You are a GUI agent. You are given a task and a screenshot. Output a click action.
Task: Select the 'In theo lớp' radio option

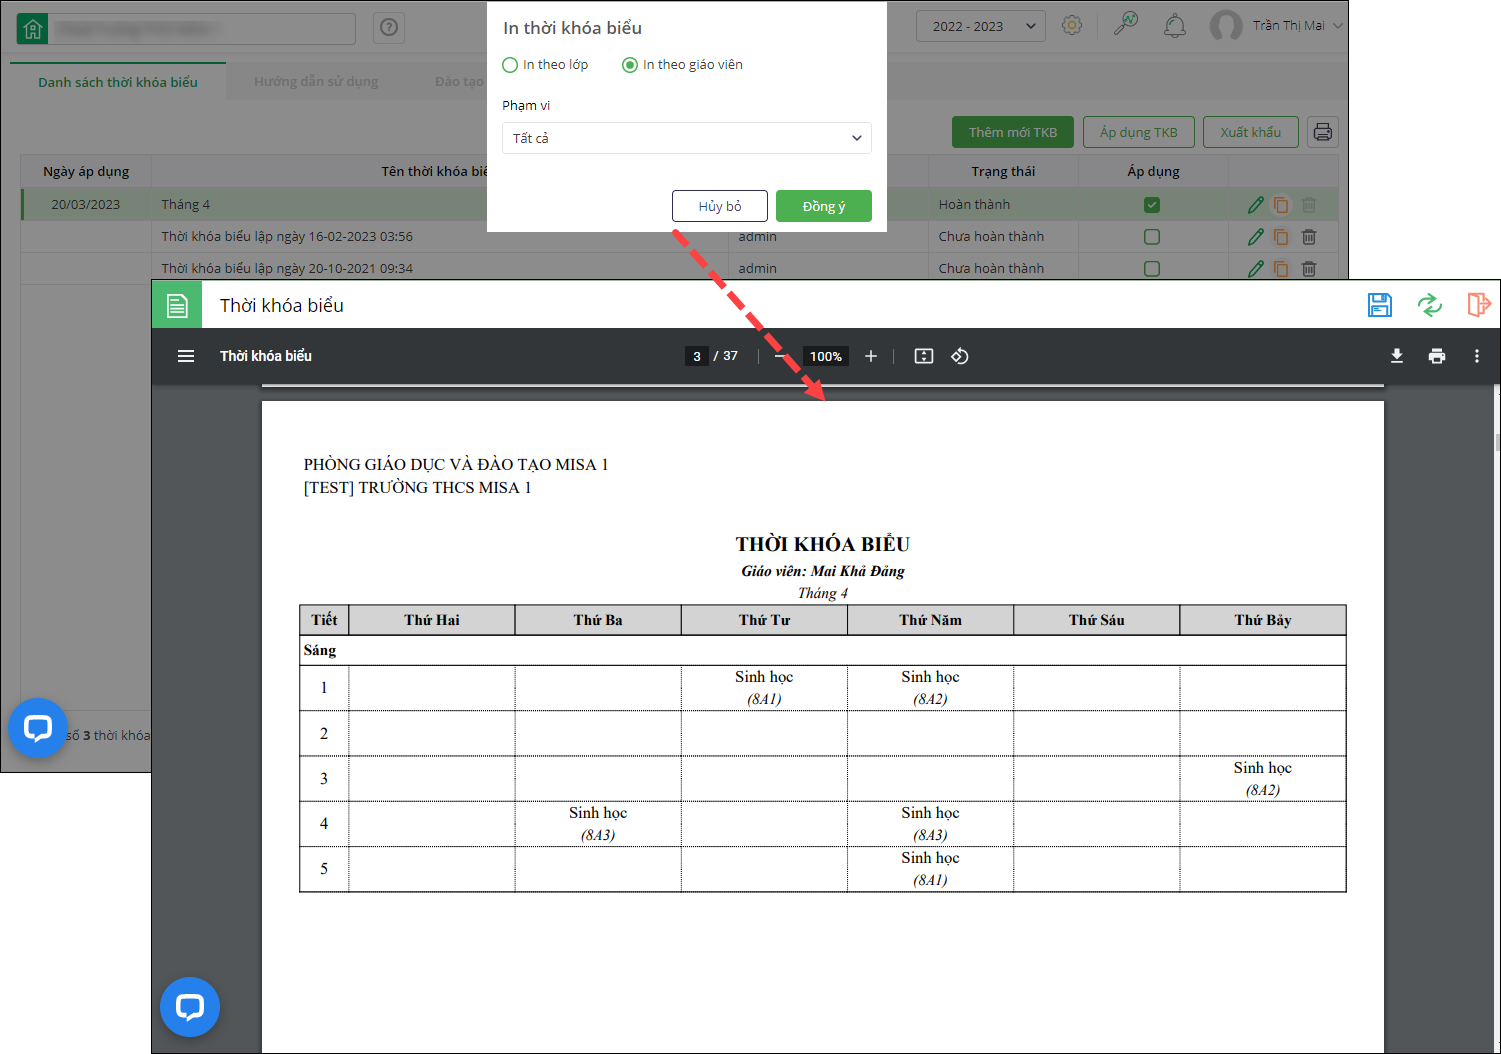[x=510, y=65]
